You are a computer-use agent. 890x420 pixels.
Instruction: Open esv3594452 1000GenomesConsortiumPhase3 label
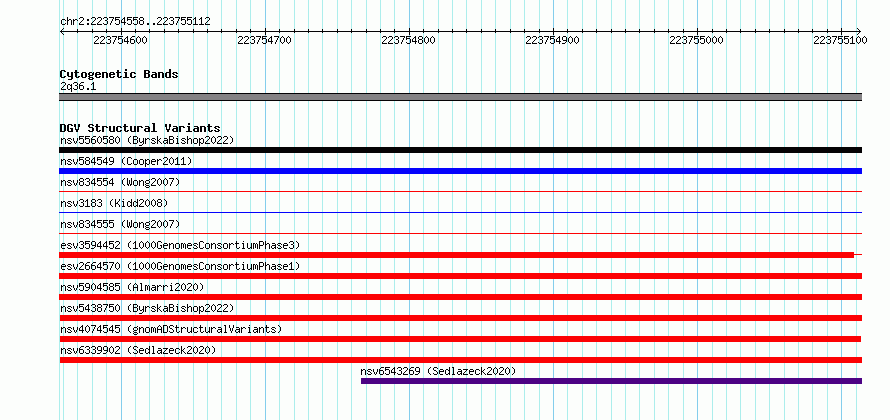pos(180,245)
